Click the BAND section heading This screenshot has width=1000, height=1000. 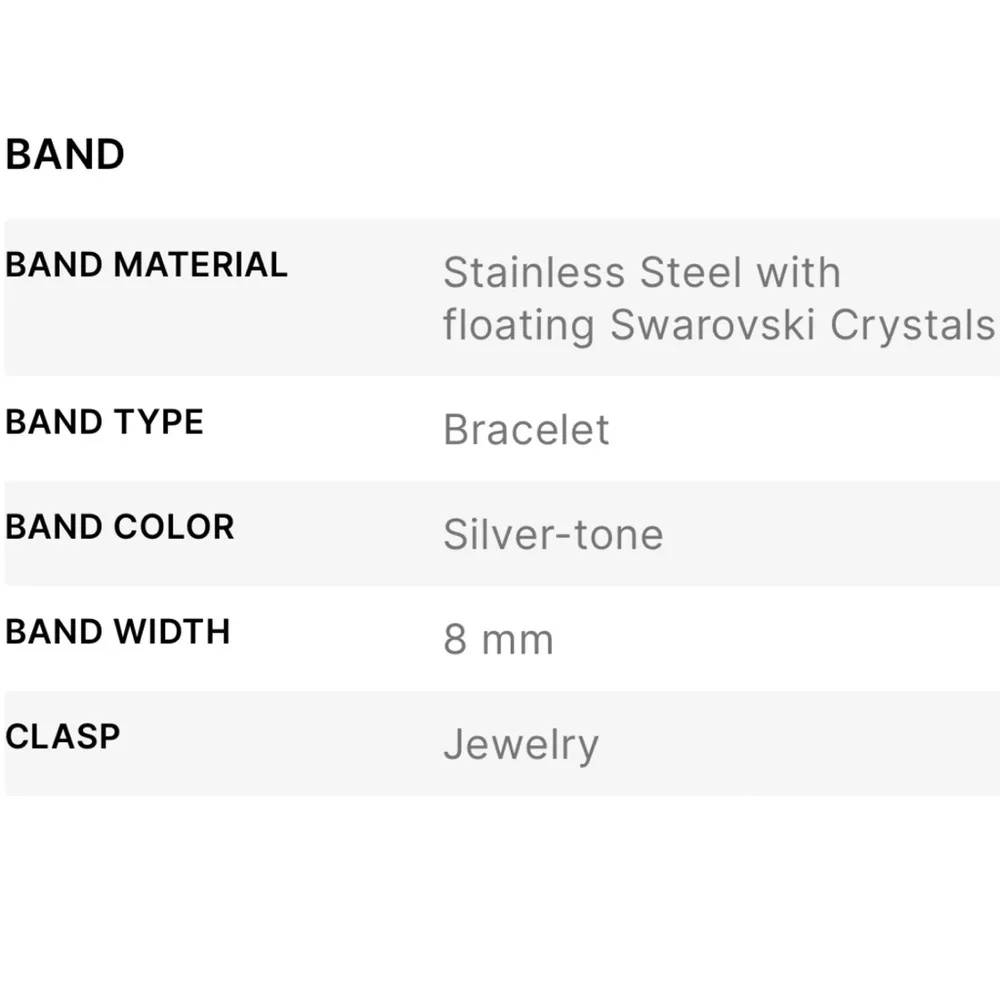point(65,155)
